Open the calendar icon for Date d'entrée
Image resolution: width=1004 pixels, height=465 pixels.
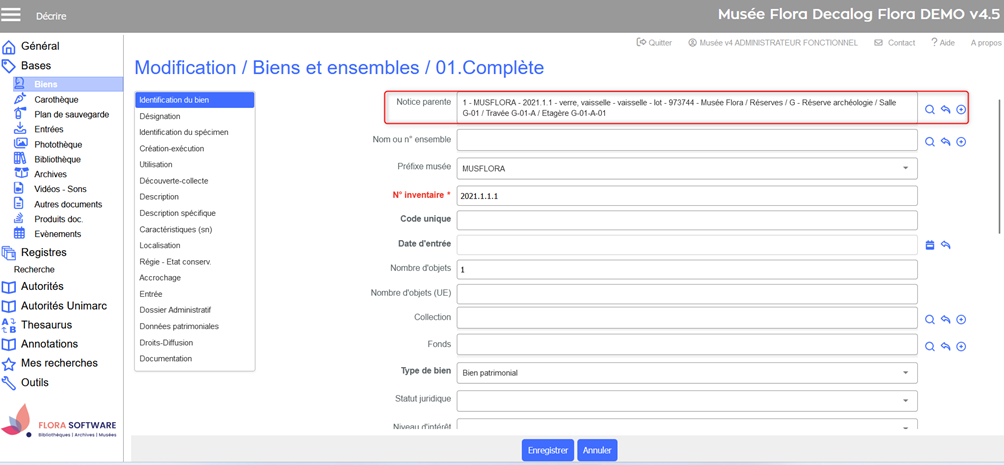[929, 245]
